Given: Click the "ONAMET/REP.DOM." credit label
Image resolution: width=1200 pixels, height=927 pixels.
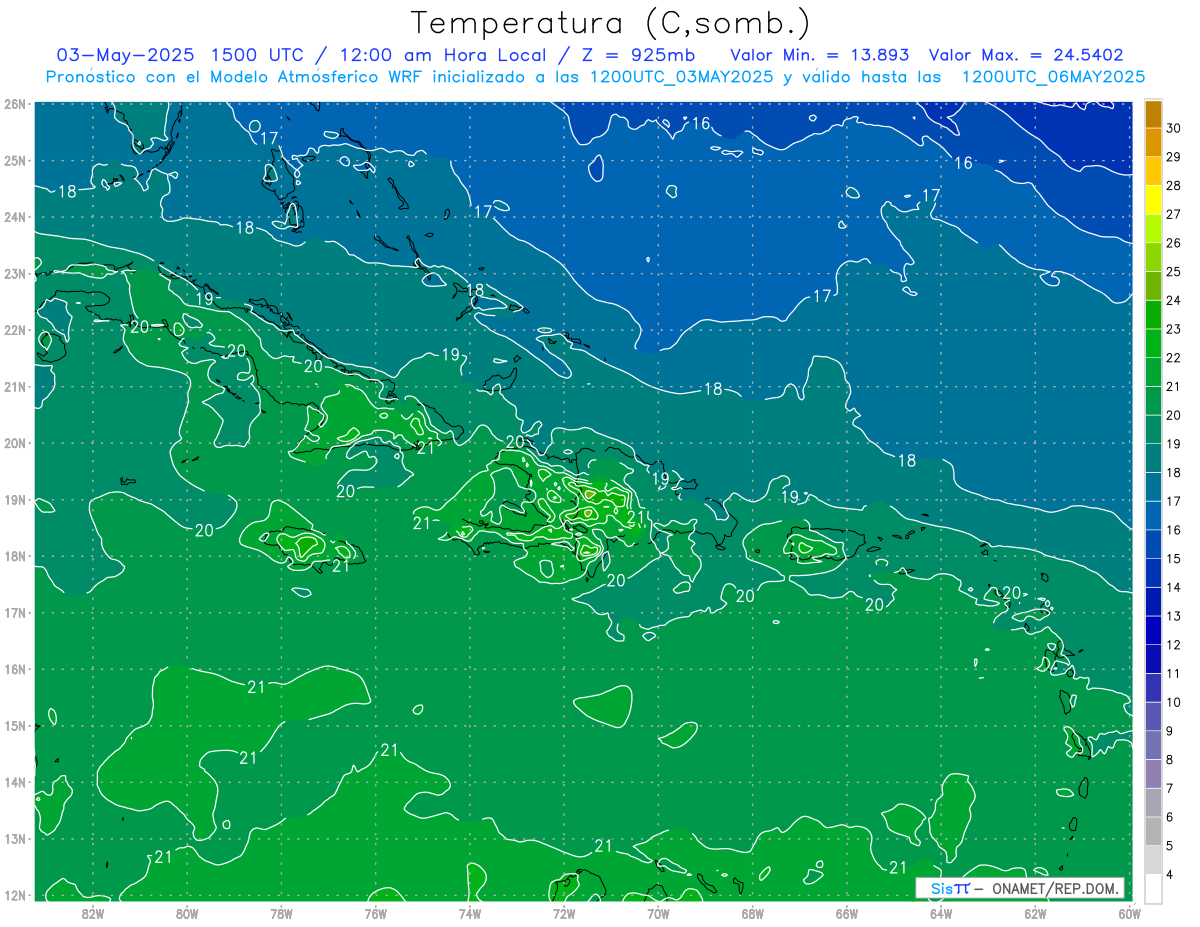Looking at the screenshot, I should [1054, 888].
